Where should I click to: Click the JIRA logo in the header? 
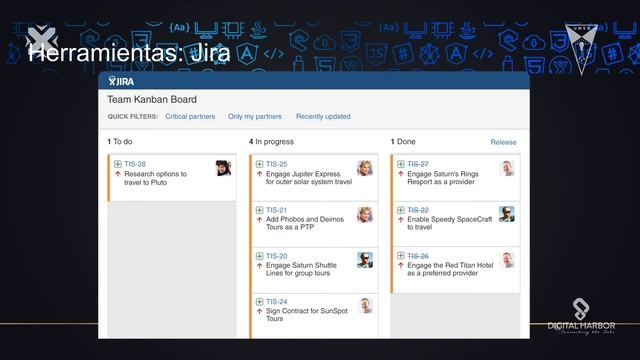pyautogui.click(x=121, y=81)
